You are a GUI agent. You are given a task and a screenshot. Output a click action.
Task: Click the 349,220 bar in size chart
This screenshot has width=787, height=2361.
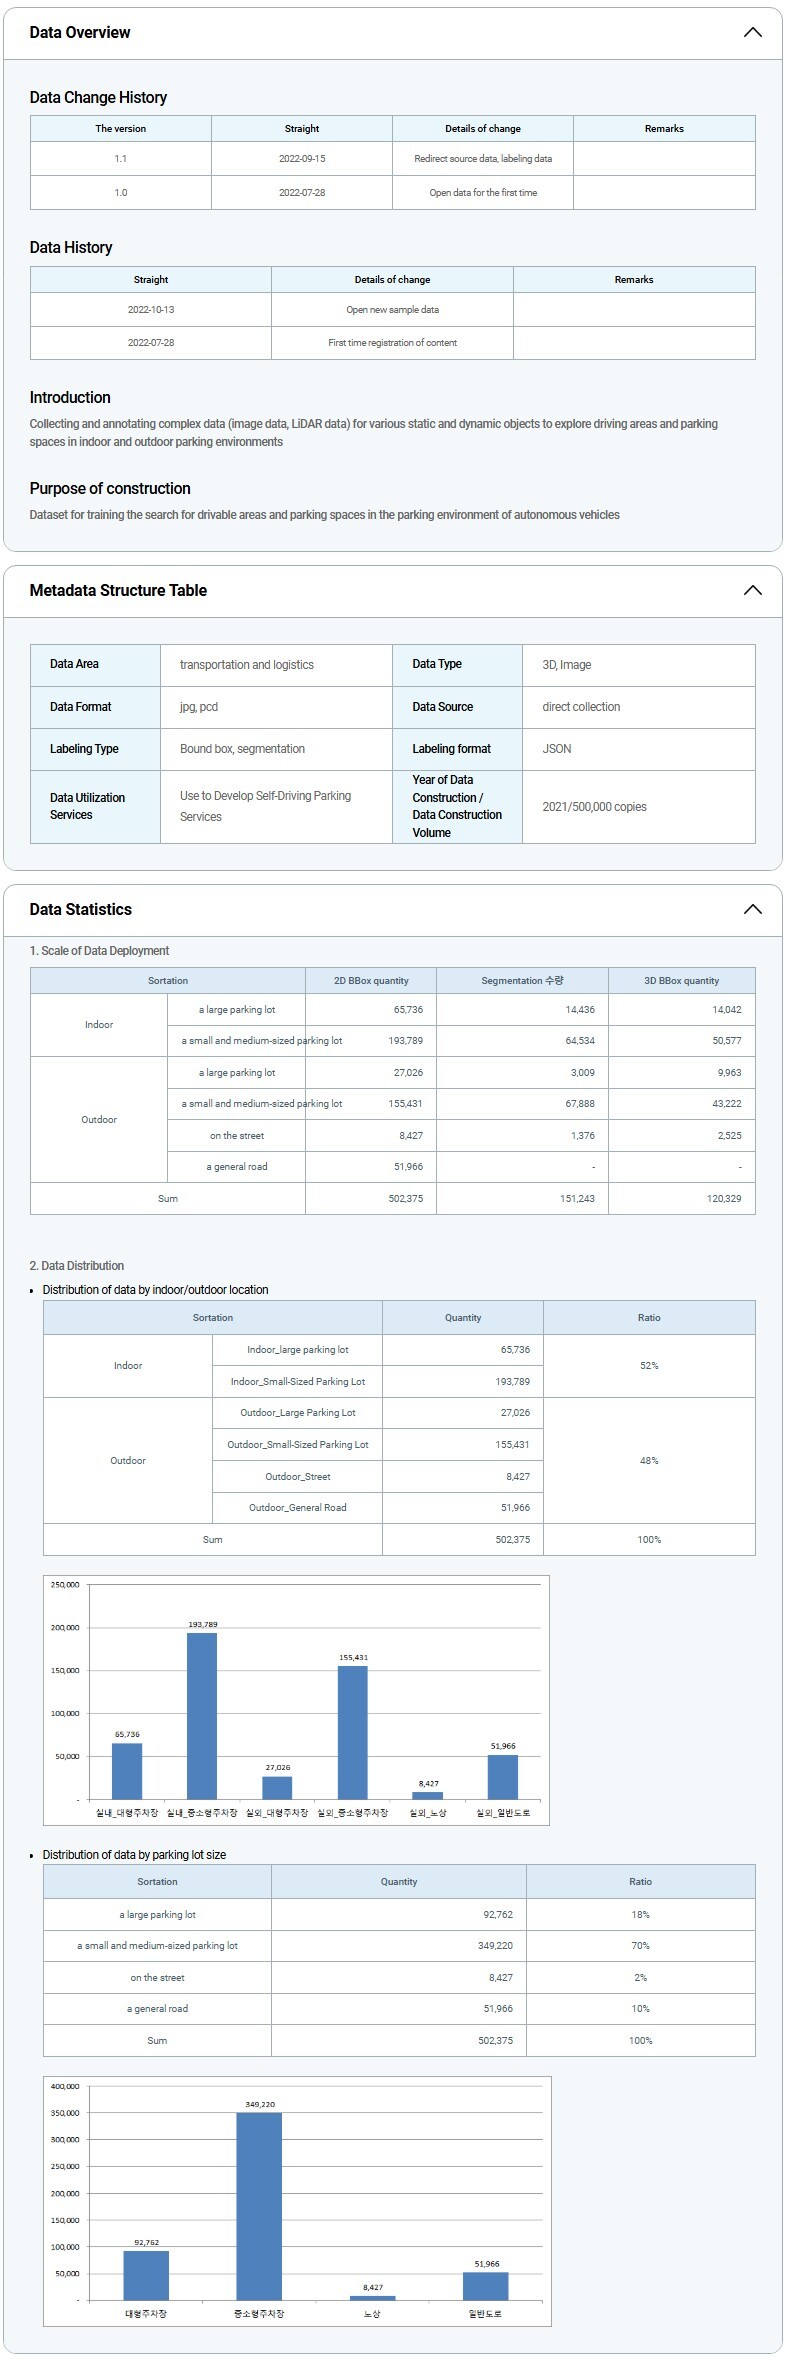click(x=259, y=2206)
